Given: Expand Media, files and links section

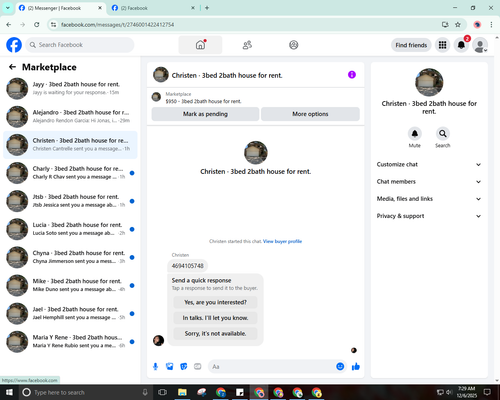Looking at the screenshot, I should pos(429,199).
